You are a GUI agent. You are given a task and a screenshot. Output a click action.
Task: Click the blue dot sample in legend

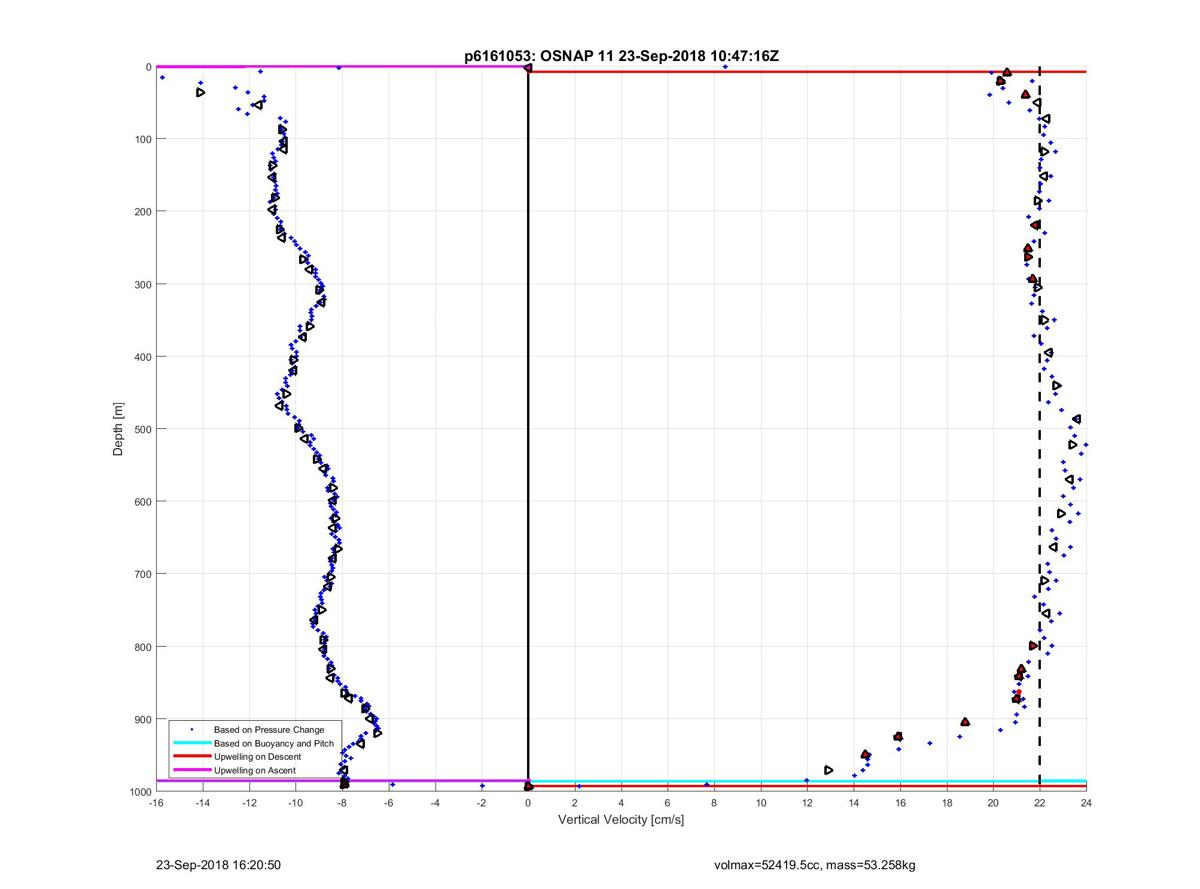point(192,730)
